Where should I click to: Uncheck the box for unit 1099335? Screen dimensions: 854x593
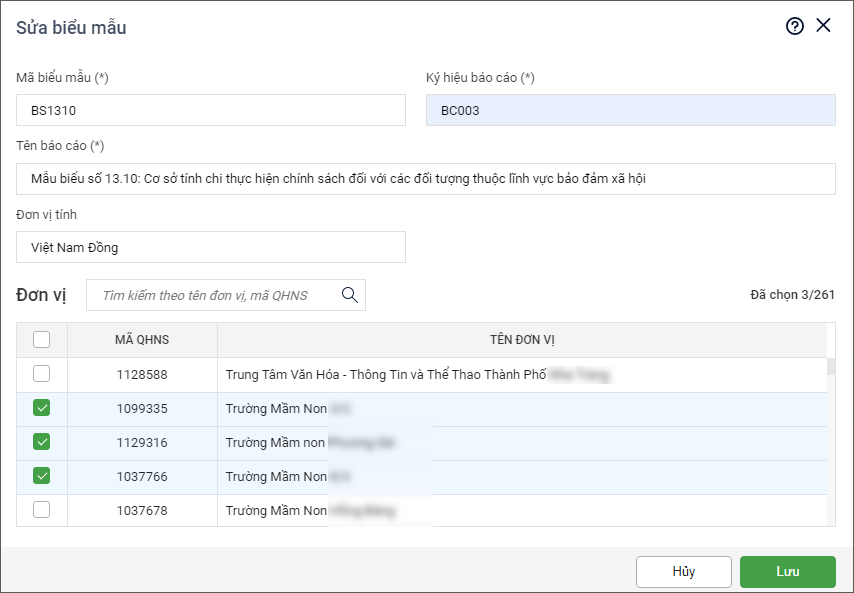tap(42, 408)
